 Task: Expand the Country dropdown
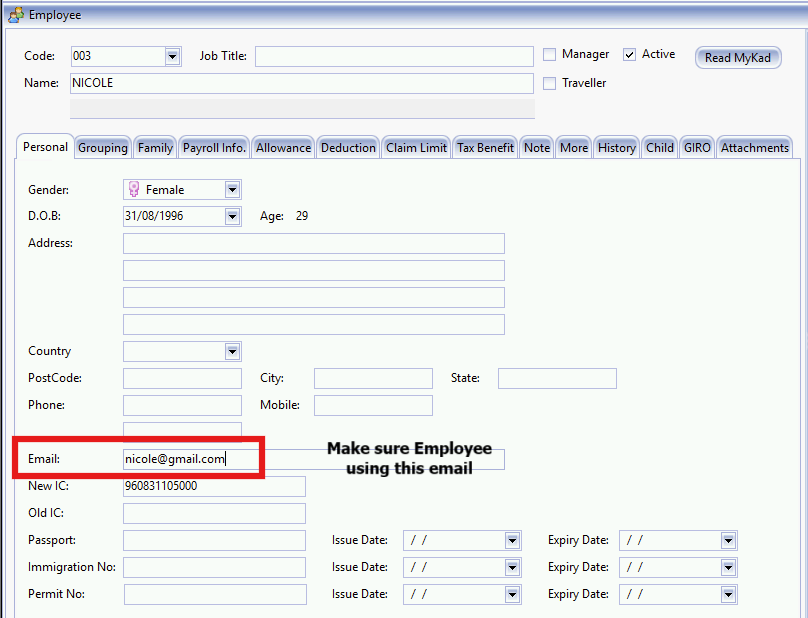(x=232, y=351)
